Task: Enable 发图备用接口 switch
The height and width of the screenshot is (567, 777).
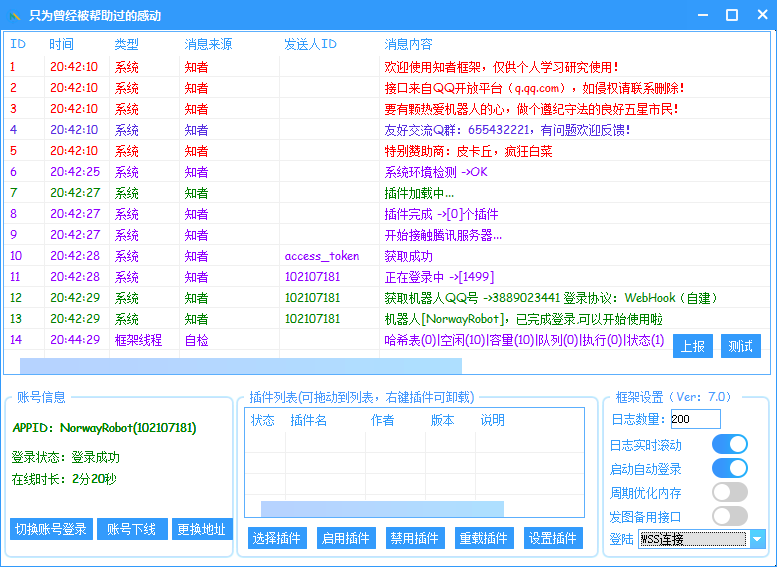Action: [x=729, y=516]
